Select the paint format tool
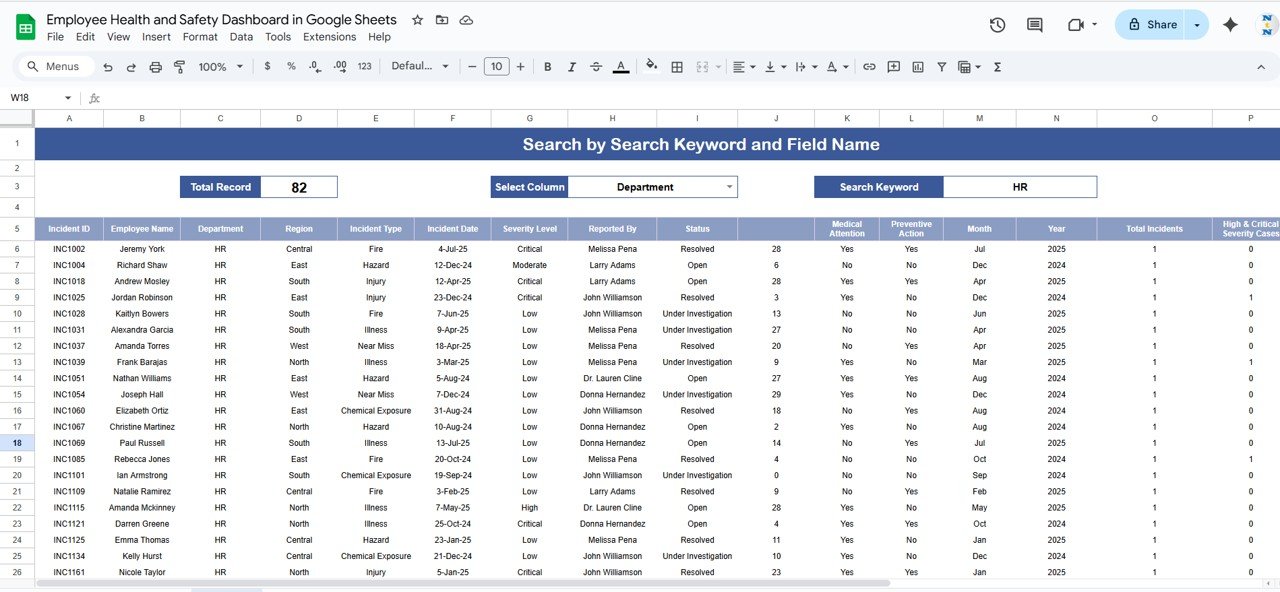Viewport: 1280px width, 592px height. click(x=180, y=67)
